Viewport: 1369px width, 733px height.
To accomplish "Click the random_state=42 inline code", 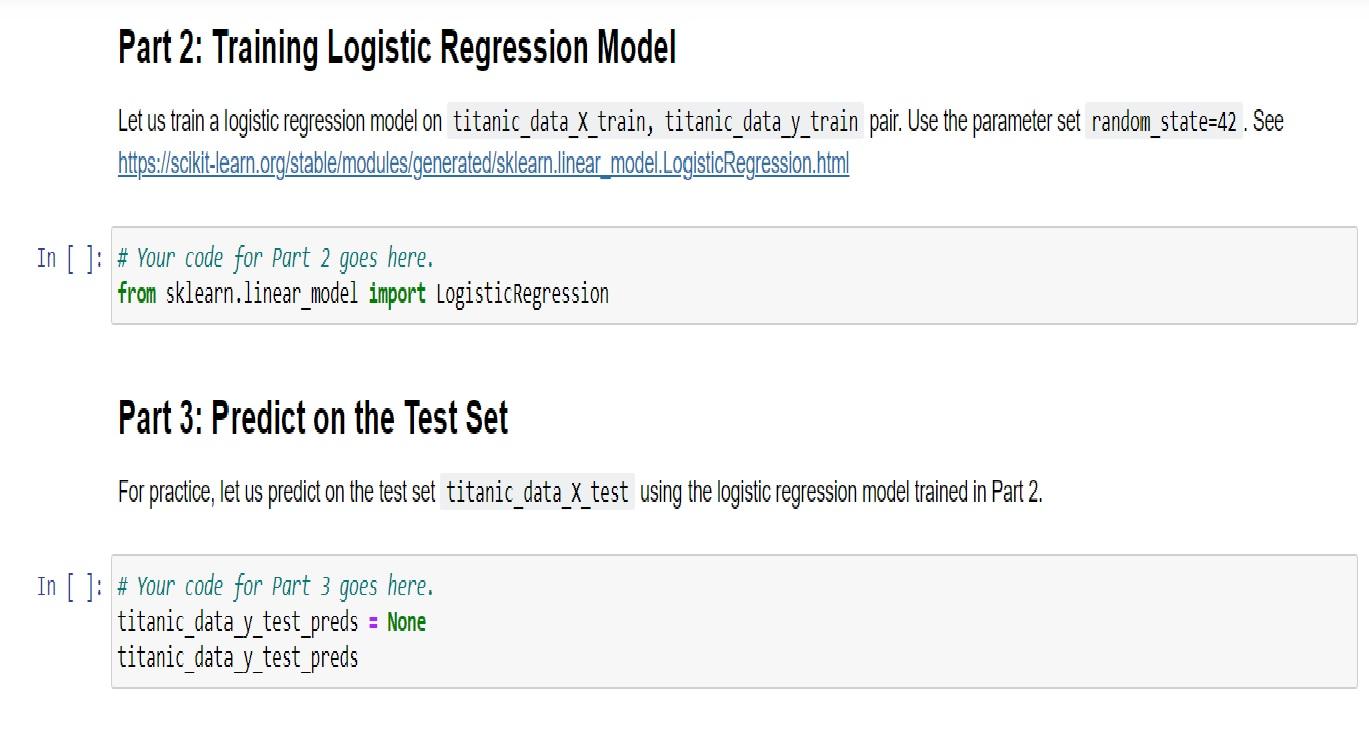I will point(1165,123).
